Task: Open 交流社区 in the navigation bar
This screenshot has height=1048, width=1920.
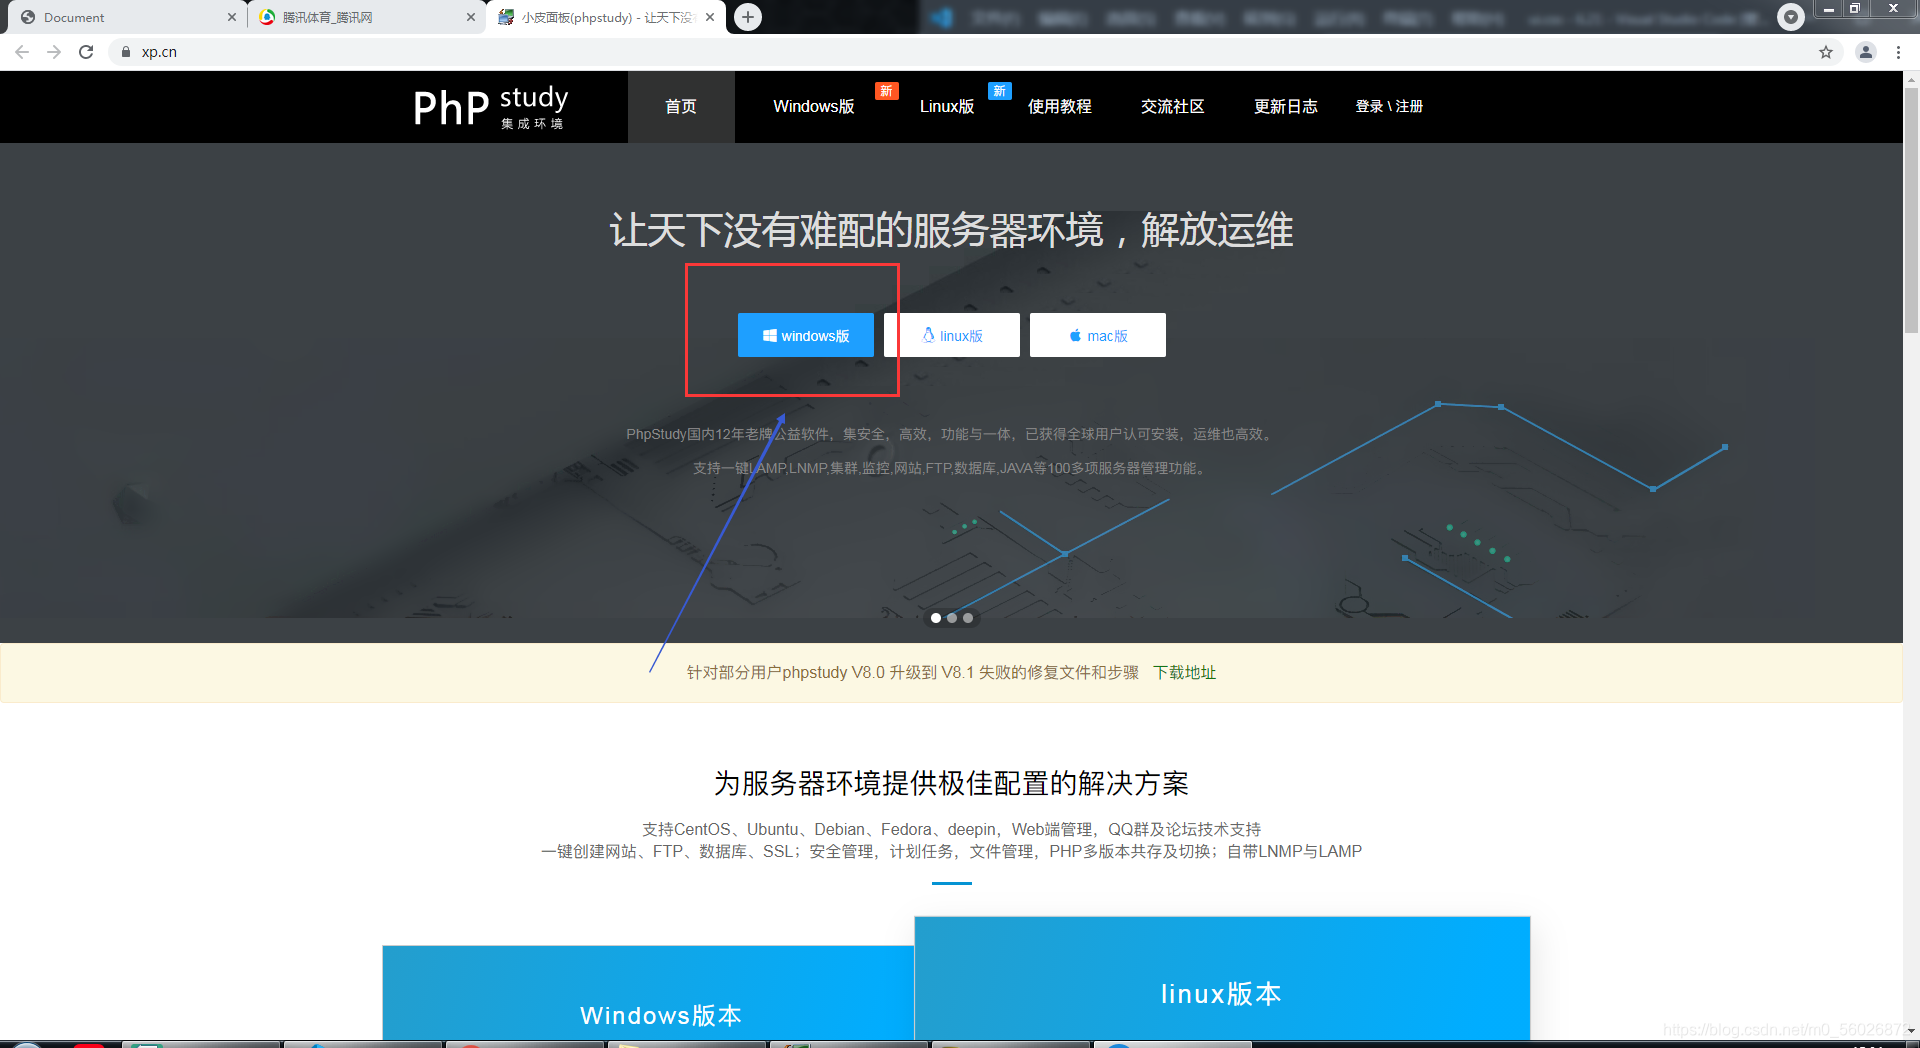Action: (x=1173, y=107)
